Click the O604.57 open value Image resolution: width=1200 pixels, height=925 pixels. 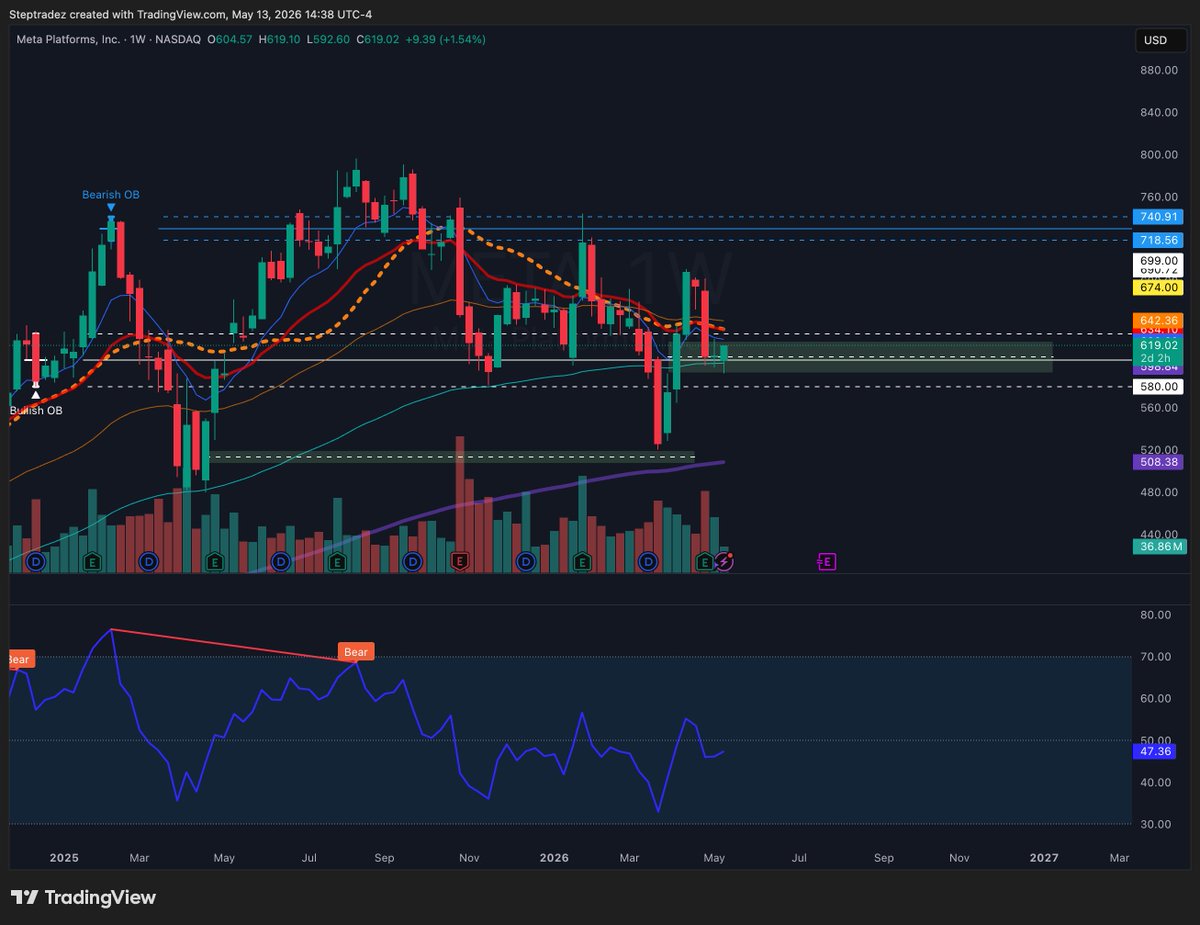(231, 39)
